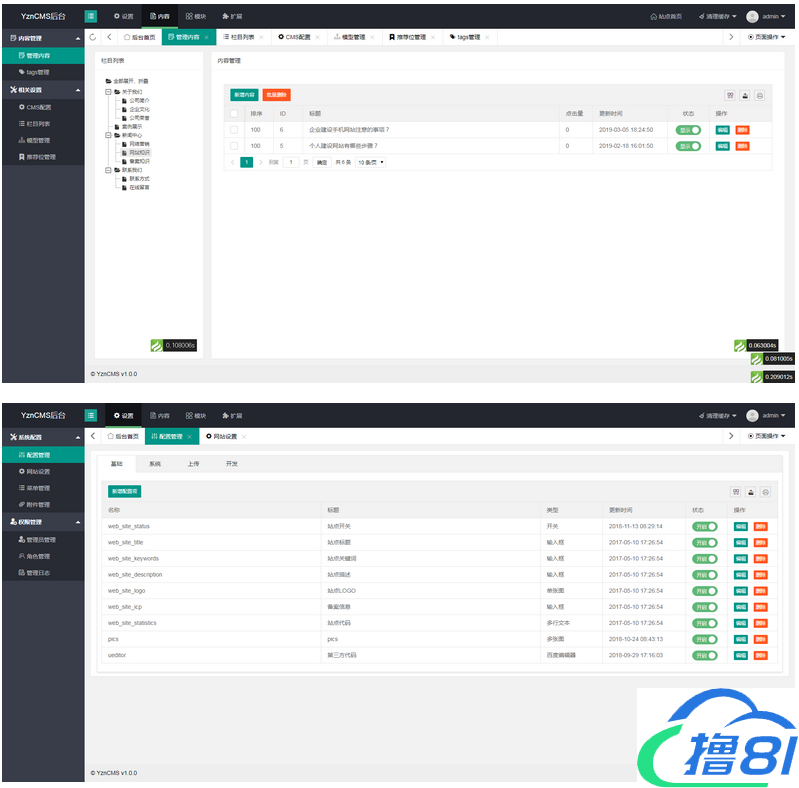799x788 pixels.
Task: Click the pagination page number input field
Action: click(x=291, y=162)
